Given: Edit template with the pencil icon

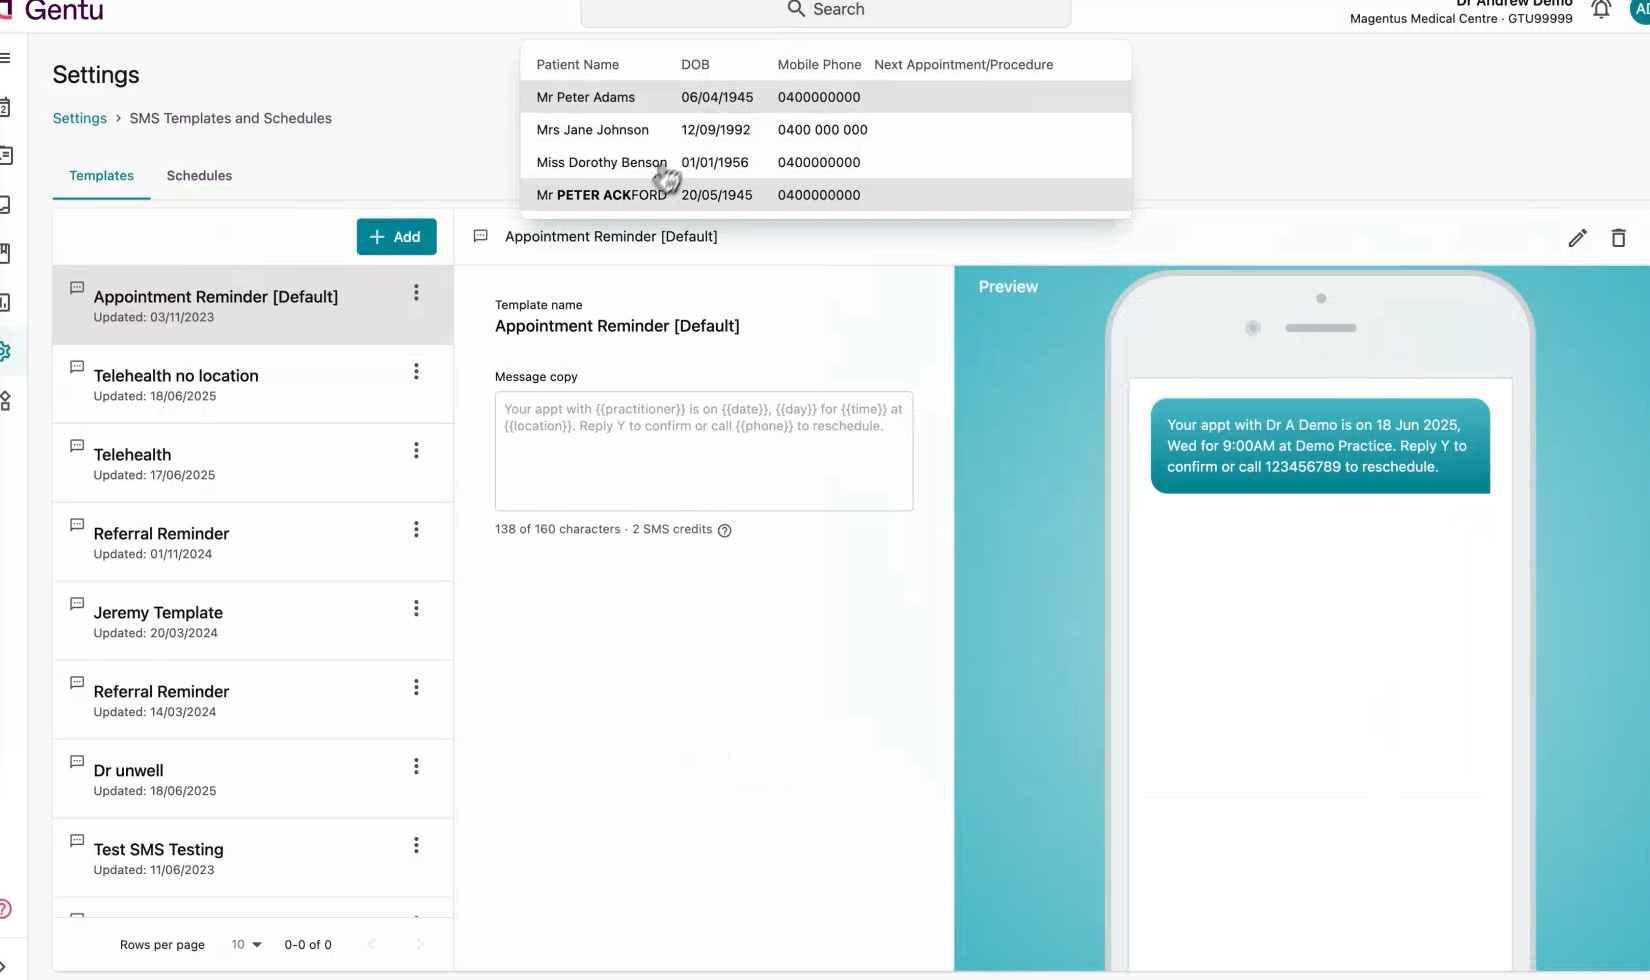Looking at the screenshot, I should 1577,238.
